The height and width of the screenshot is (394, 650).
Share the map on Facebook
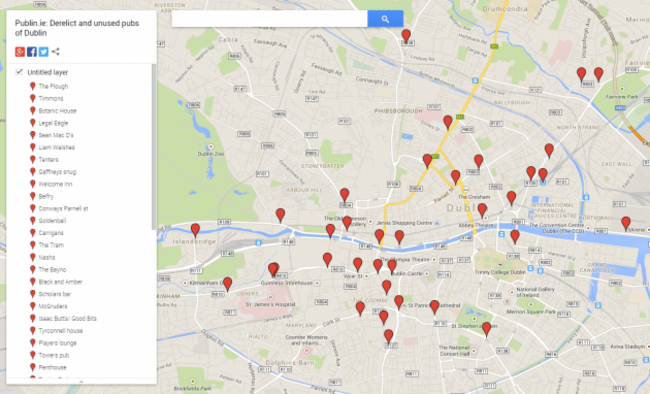point(32,52)
